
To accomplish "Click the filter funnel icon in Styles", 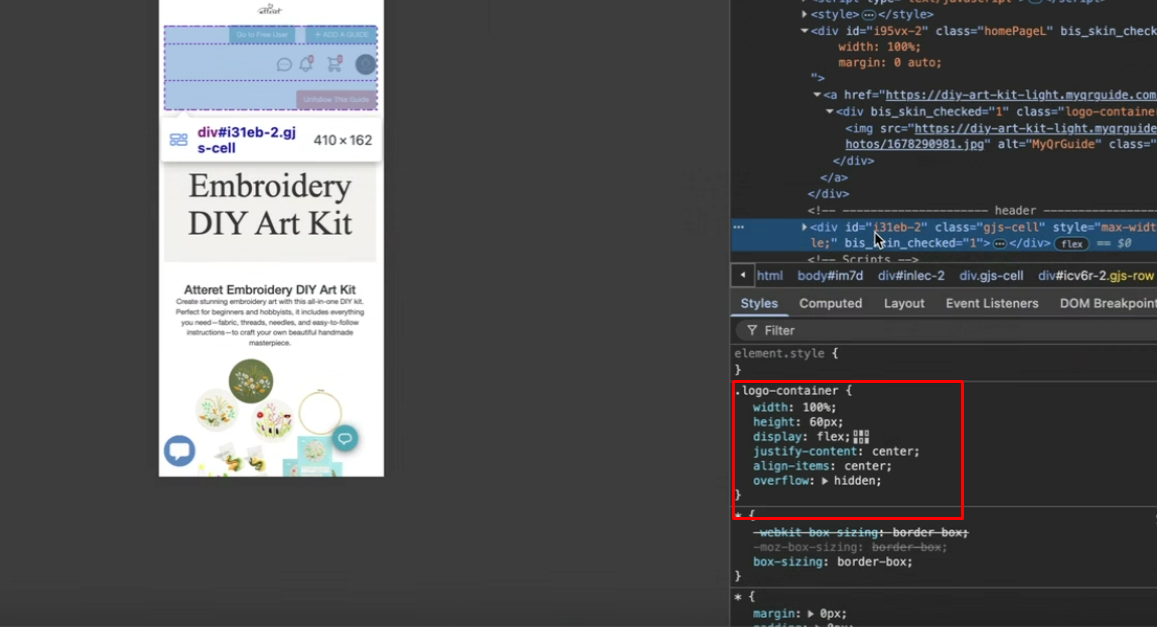I will pyautogui.click(x=751, y=330).
